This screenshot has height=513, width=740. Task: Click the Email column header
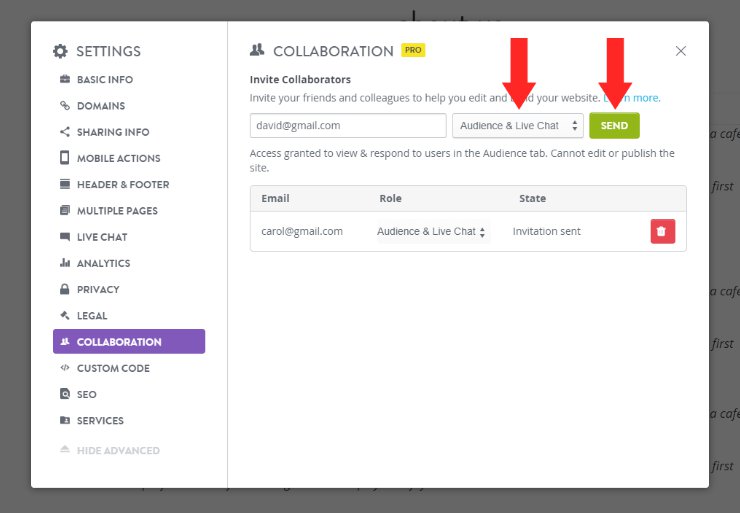coord(275,198)
